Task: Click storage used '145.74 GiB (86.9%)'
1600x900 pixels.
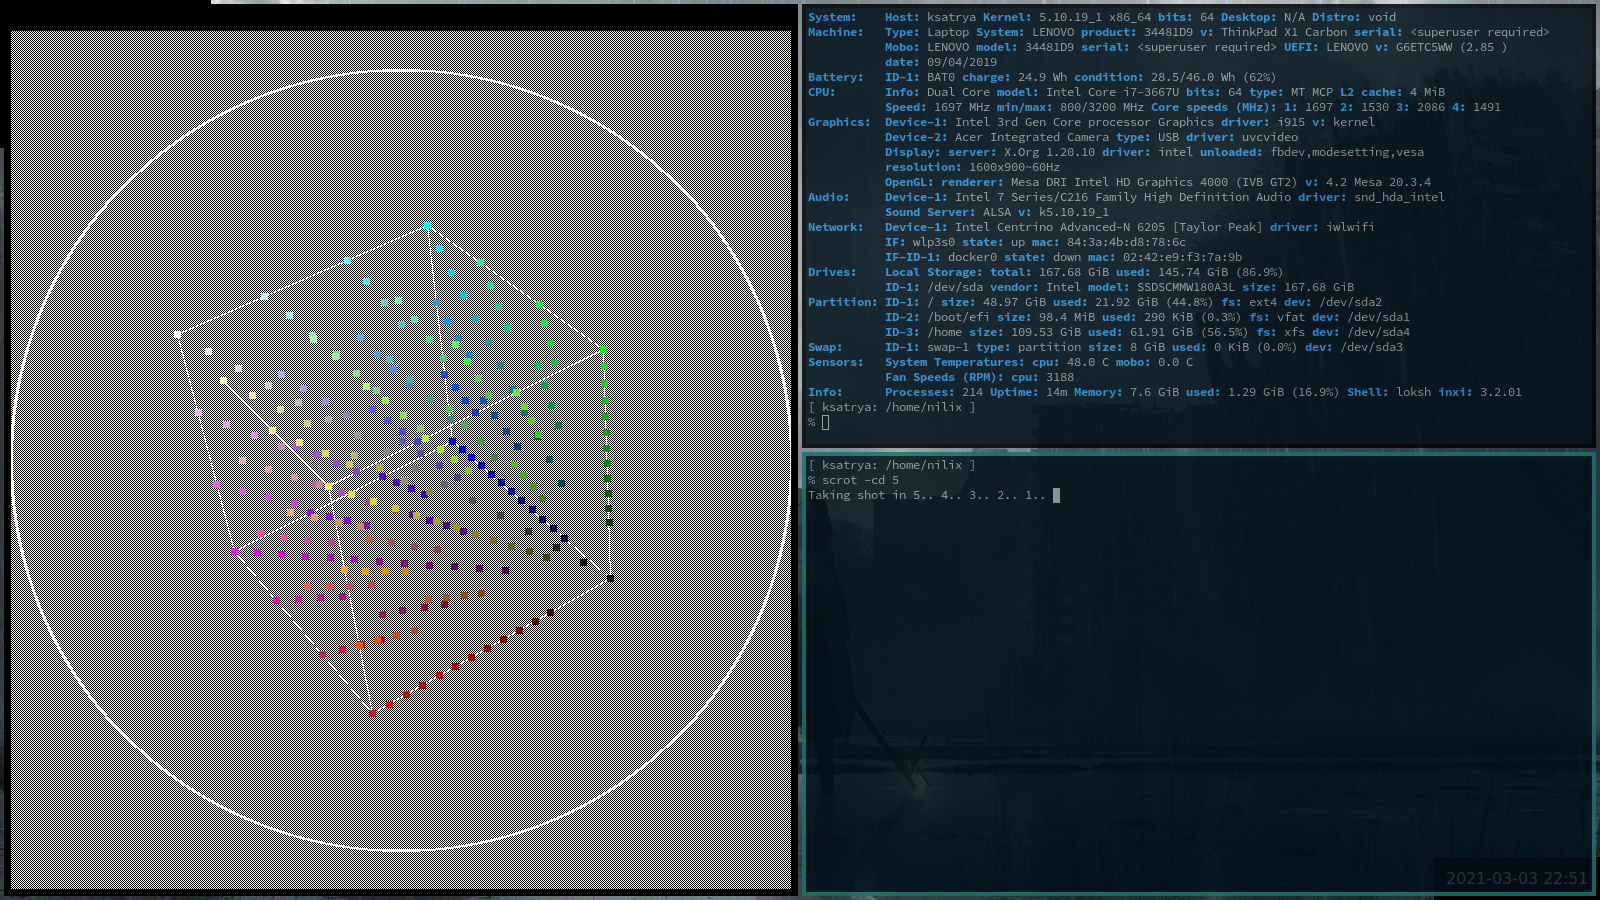Action: click(x=1220, y=272)
